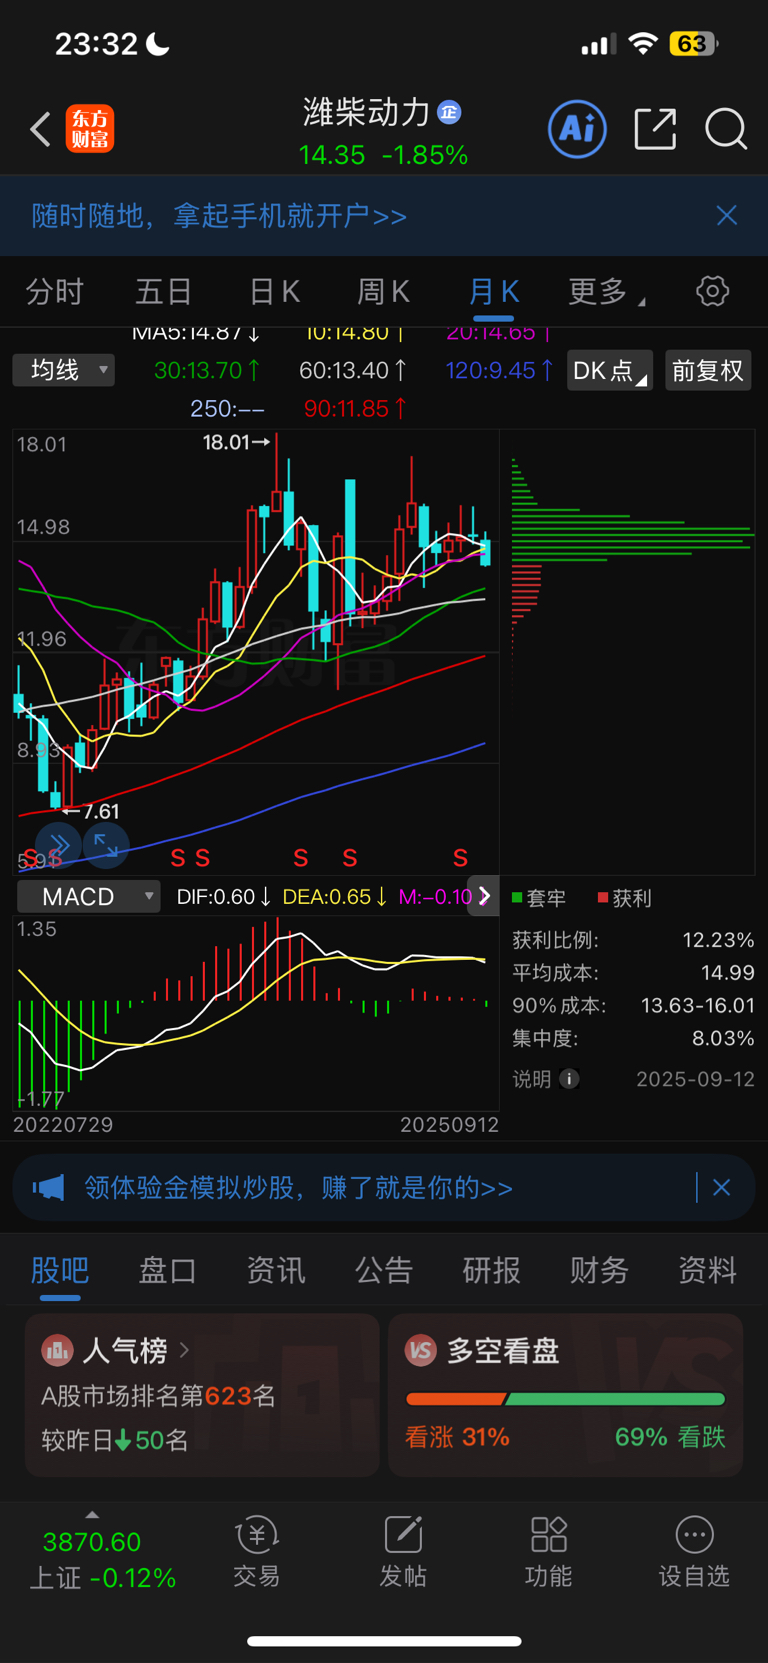768x1663 pixels.
Task: Tap stock price 14.35 -1.85%
Action: click(383, 155)
